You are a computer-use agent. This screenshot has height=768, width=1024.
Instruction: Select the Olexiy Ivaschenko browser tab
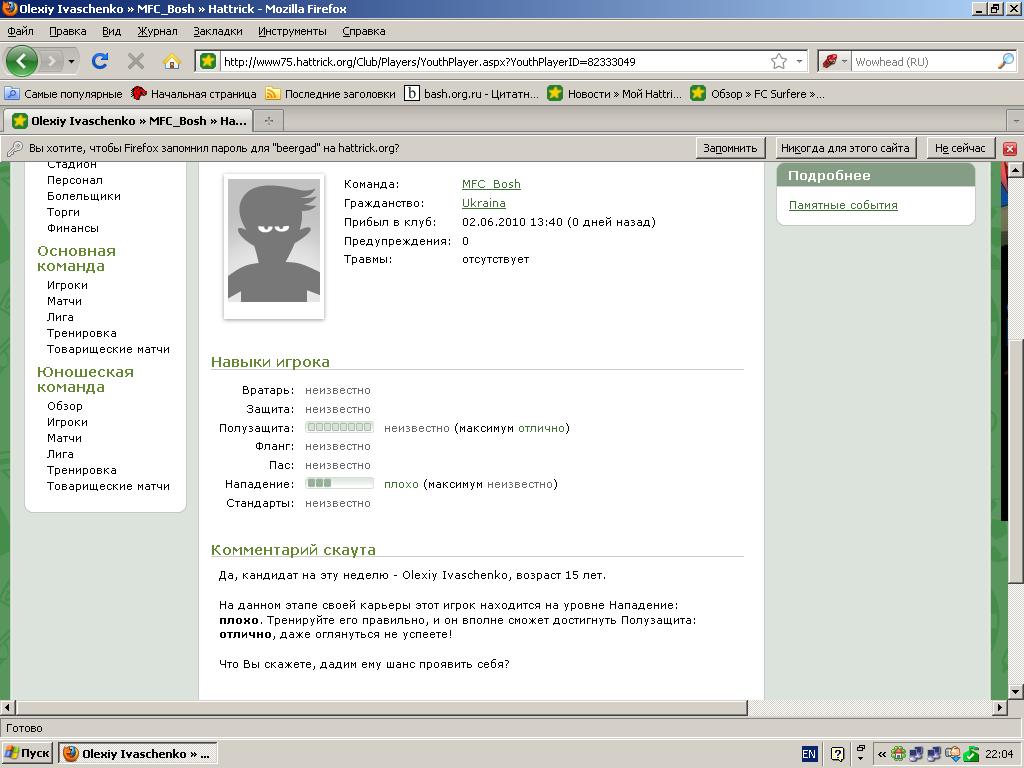[129, 120]
